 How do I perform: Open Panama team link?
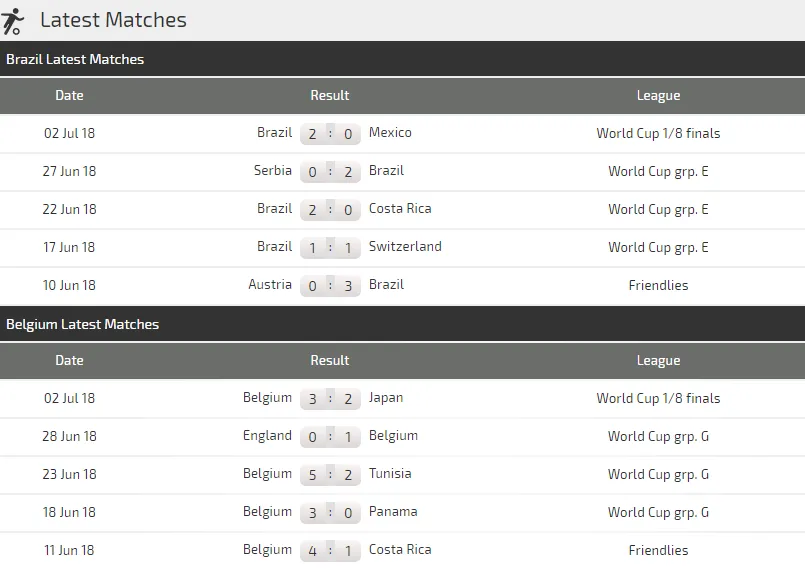[393, 512]
